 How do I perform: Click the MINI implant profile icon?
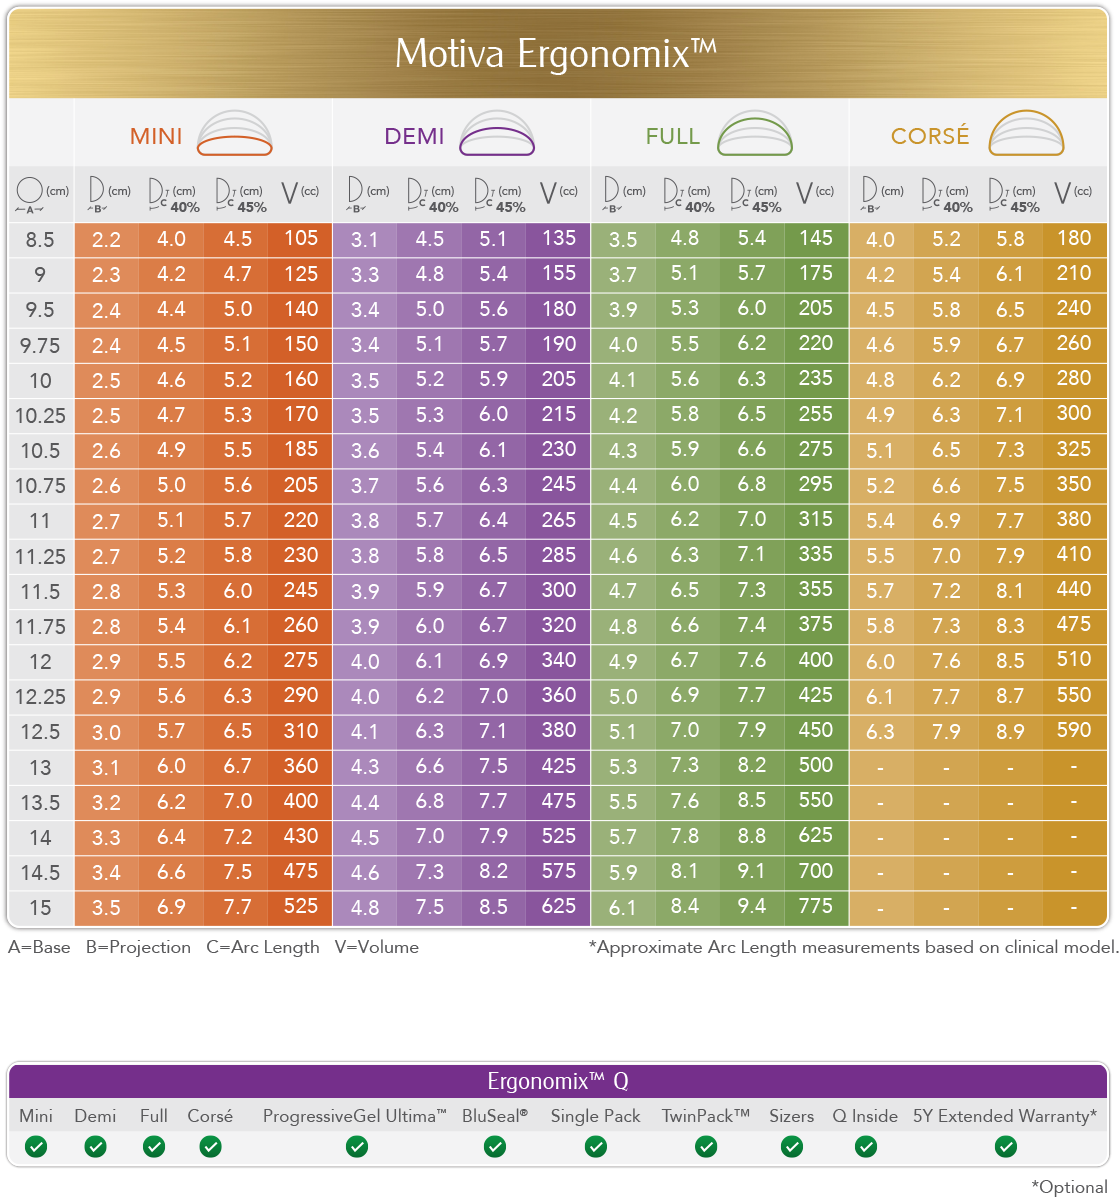[x=234, y=134]
